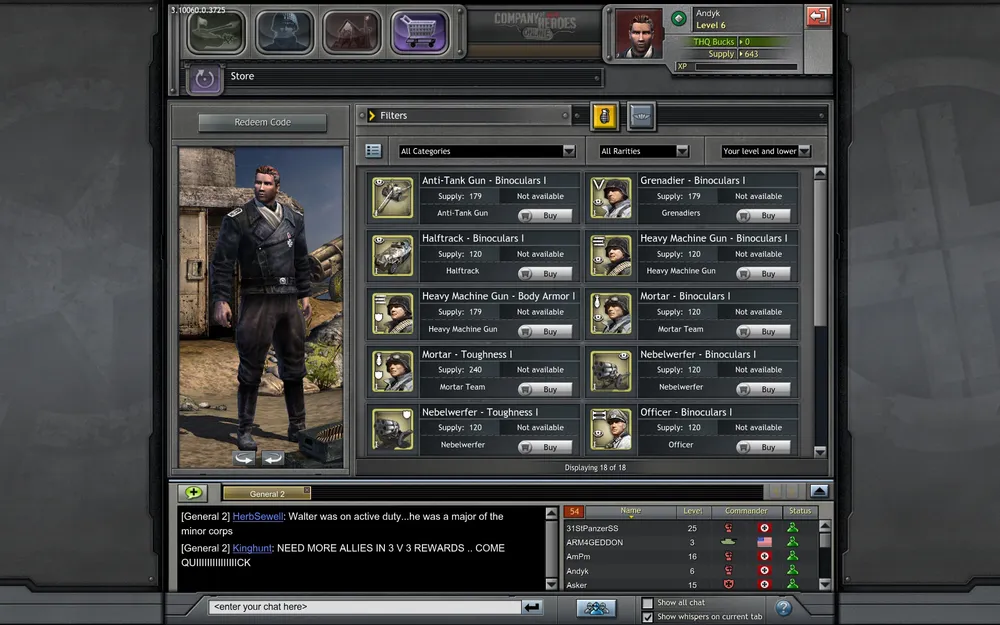This screenshot has width=1000, height=625.
Task: Open the Your level and lower dropdown
Action: click(766, 151)
